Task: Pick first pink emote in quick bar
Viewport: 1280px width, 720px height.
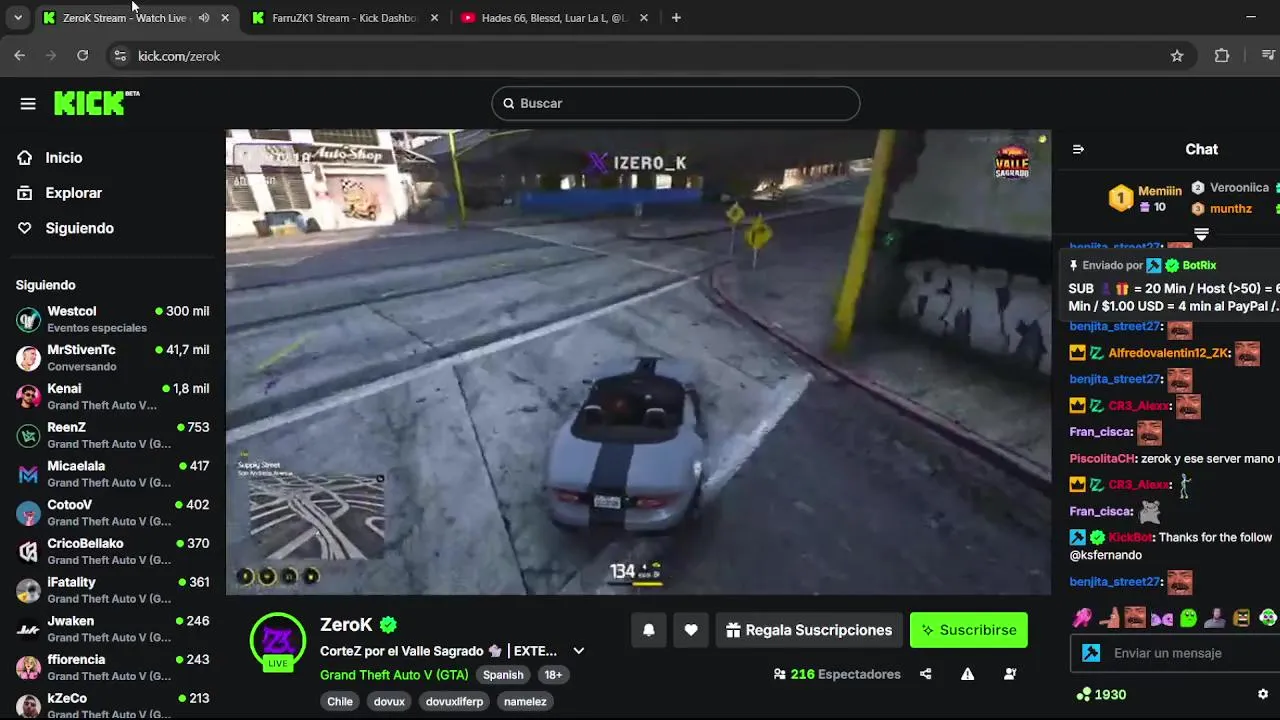Action: click(1082, 618)
